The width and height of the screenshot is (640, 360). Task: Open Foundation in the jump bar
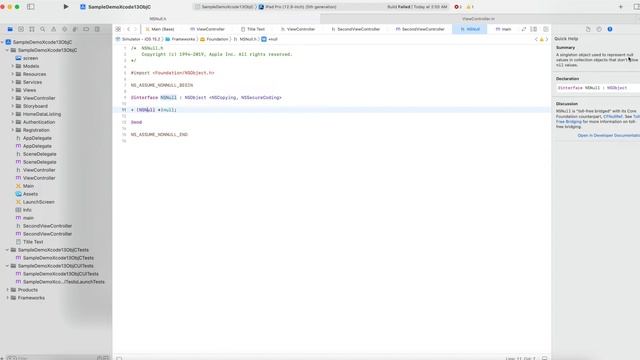coord(214,39)
